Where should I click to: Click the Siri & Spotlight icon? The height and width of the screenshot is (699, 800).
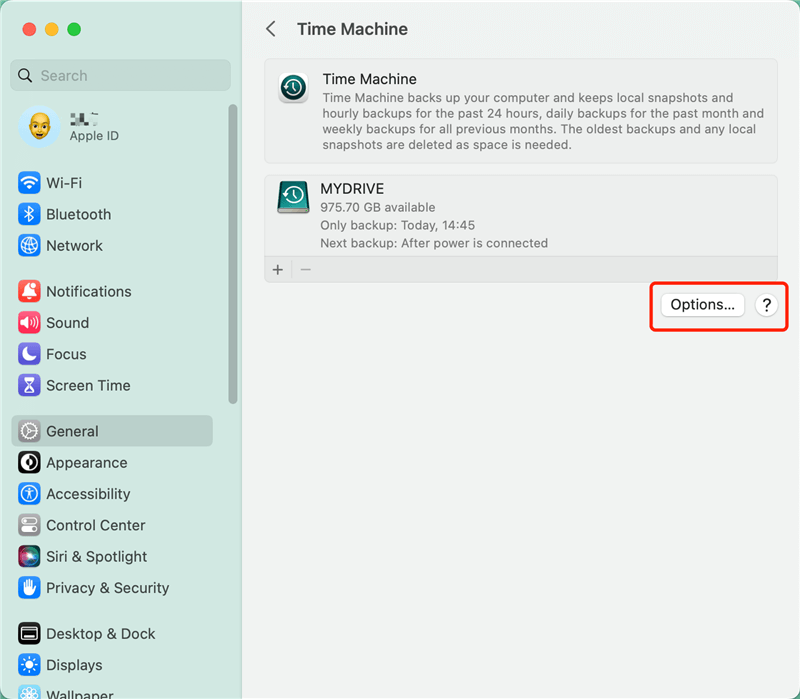coord(29,557)
